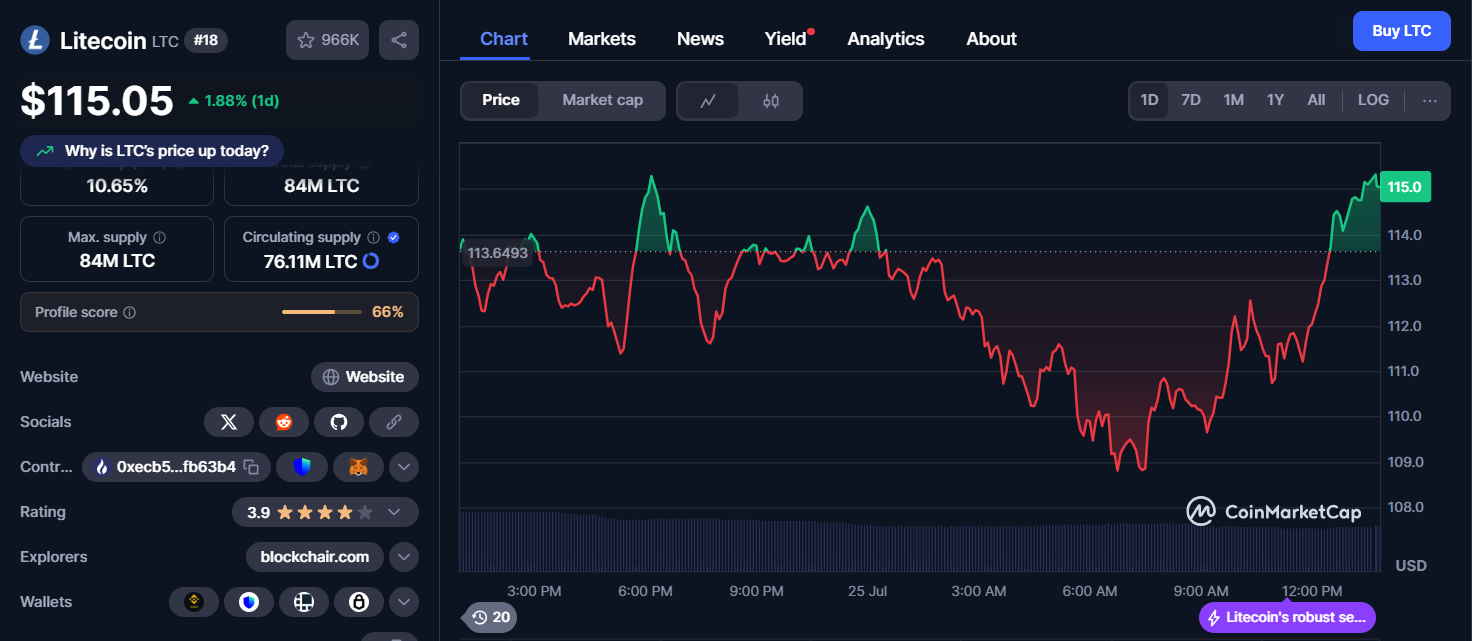This screenshot has width=1472, height=641.
Task: Add Litecoin to watchlist with the star button
Action: (328, 40)
